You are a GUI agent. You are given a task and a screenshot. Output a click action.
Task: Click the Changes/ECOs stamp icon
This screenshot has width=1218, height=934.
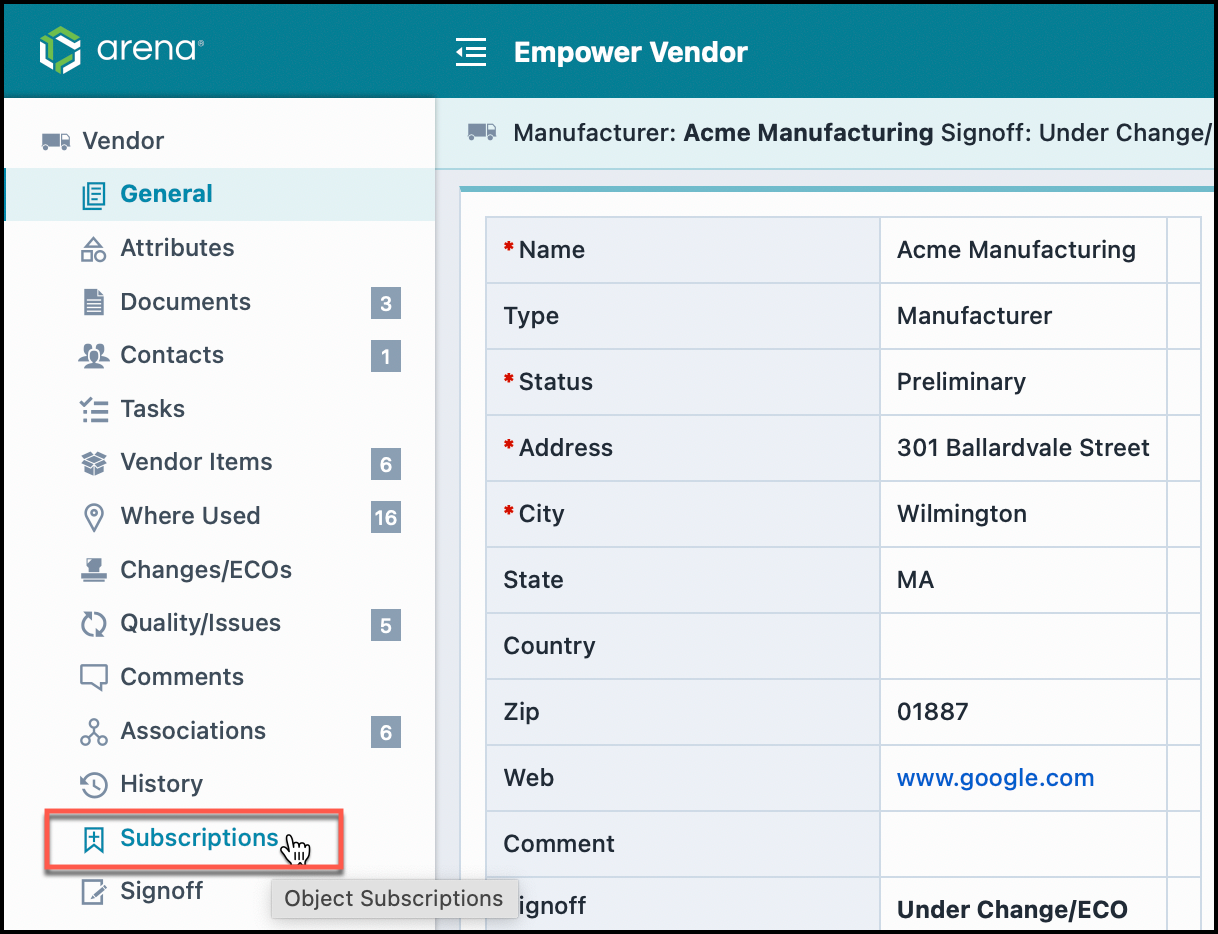[93, 570]
